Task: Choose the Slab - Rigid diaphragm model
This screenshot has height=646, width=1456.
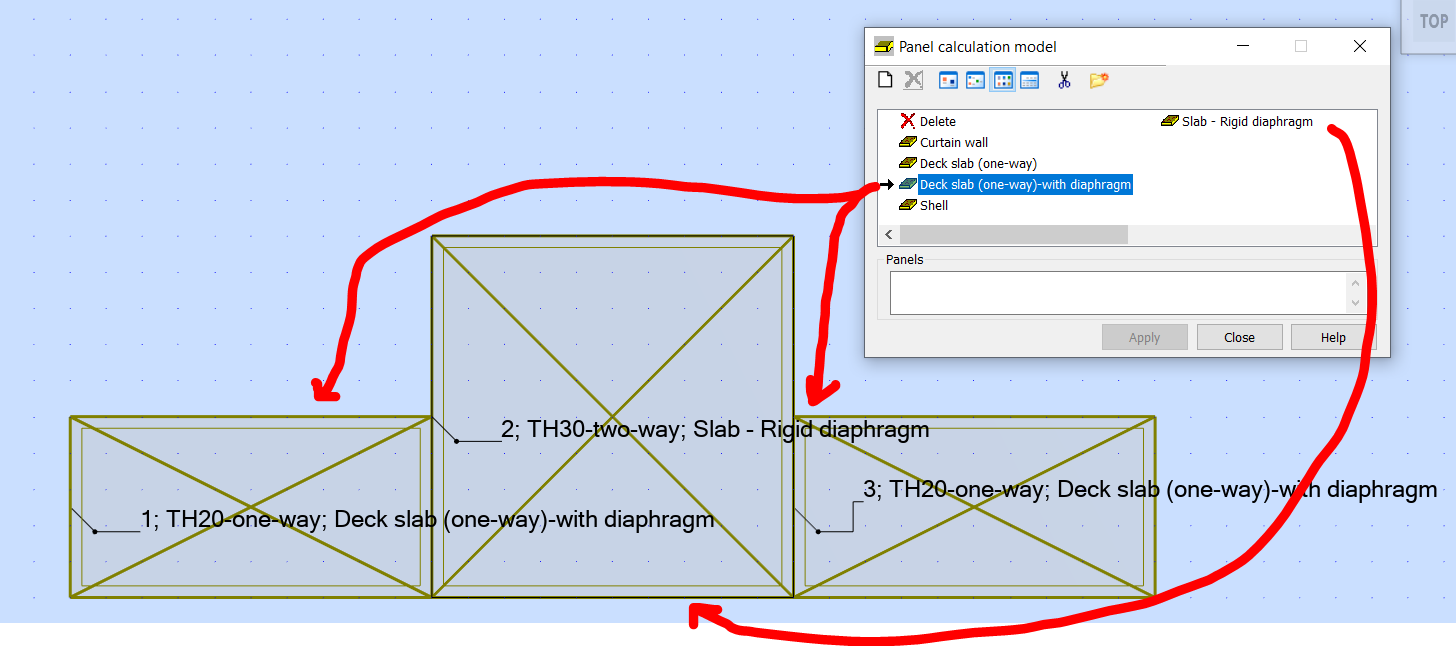Action: 1246,121
